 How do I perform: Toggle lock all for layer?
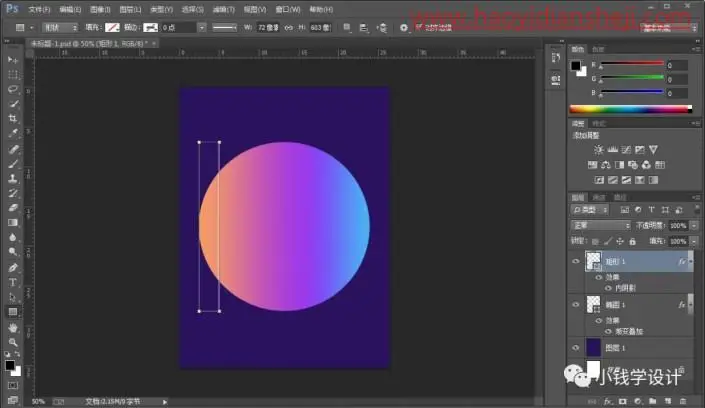633,242
